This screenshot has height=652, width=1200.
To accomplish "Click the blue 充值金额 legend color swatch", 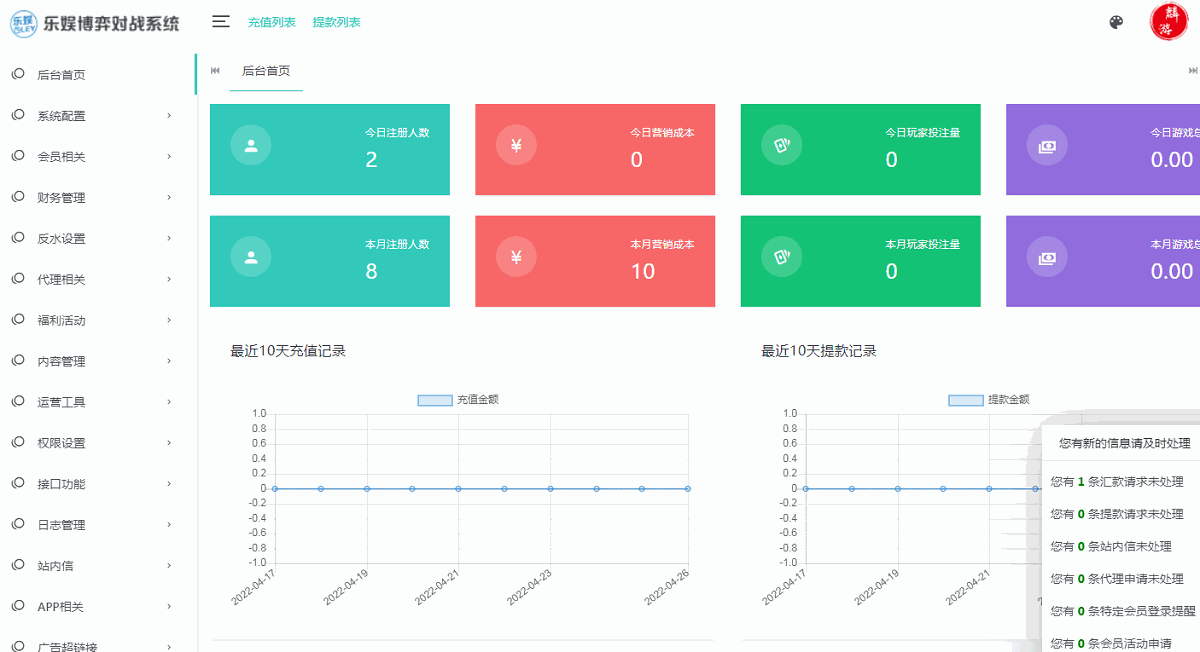I will pyautogui.click(x=434, y=398).
